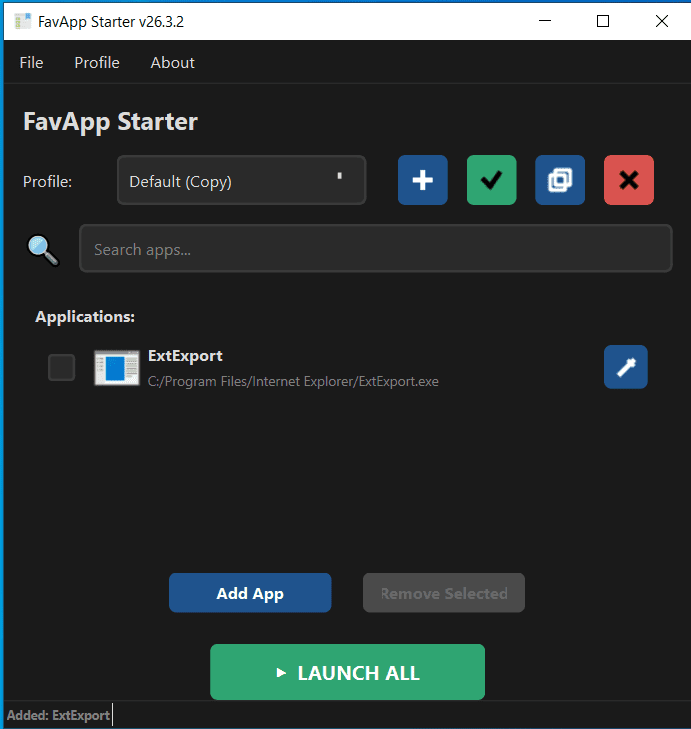
Task: Click the wrench edit icon for ExtExport
Action: click(625, 367)
